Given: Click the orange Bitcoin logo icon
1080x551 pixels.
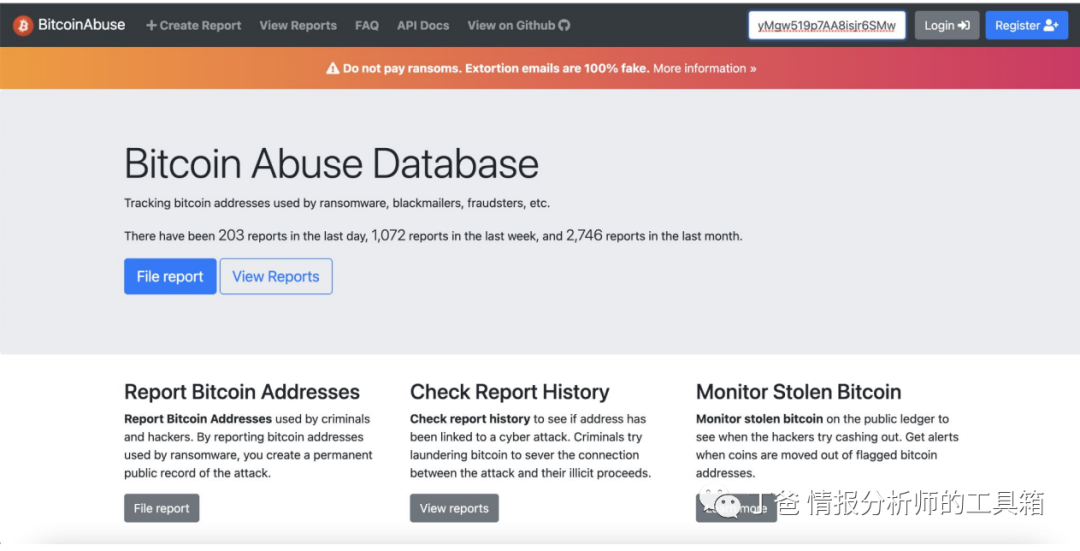Looking at the screenshot, I should [23, 25].
